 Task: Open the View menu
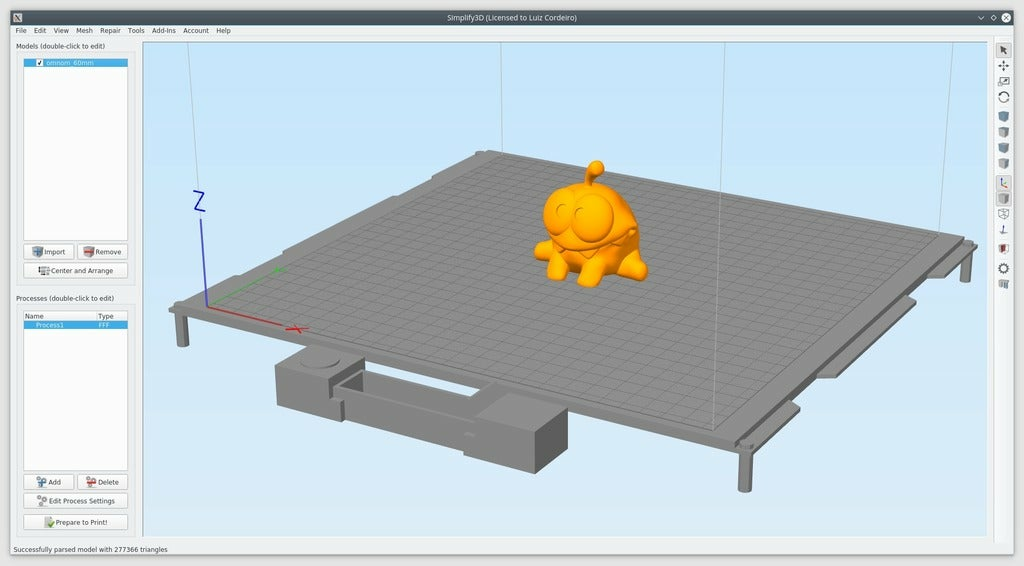point(61,31)
